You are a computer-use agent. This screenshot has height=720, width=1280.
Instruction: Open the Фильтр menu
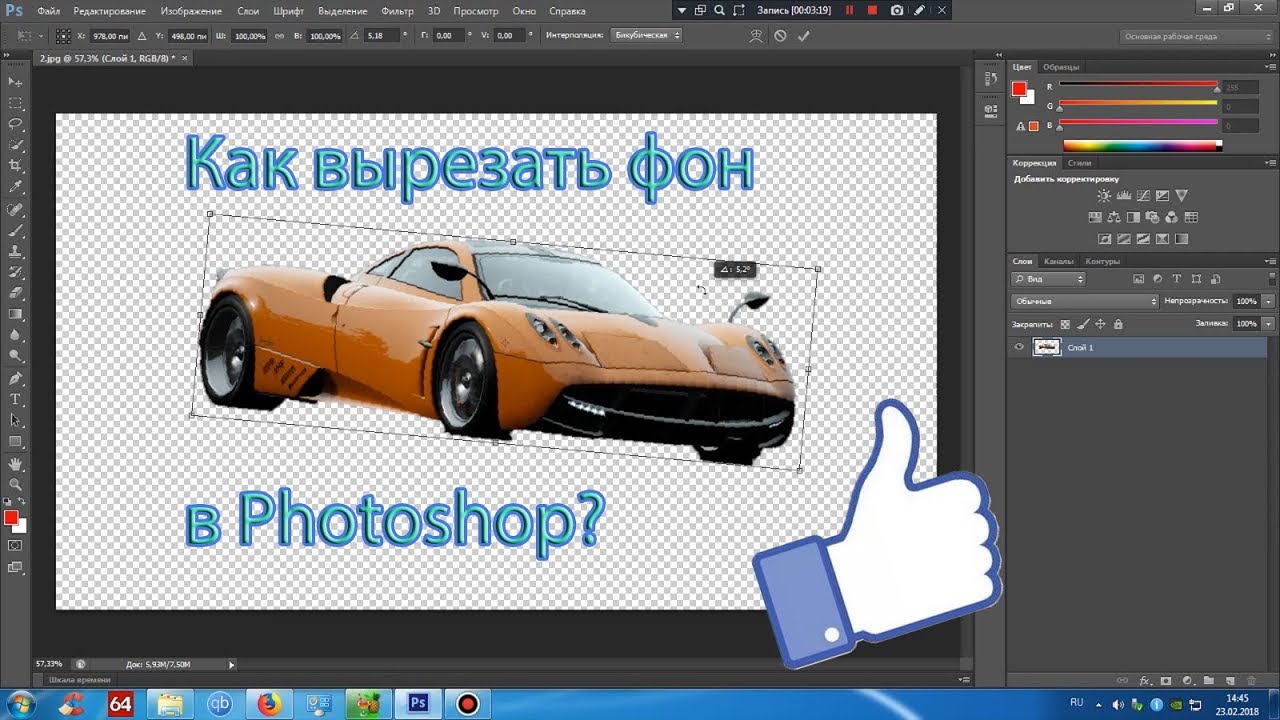pos(398,11)
